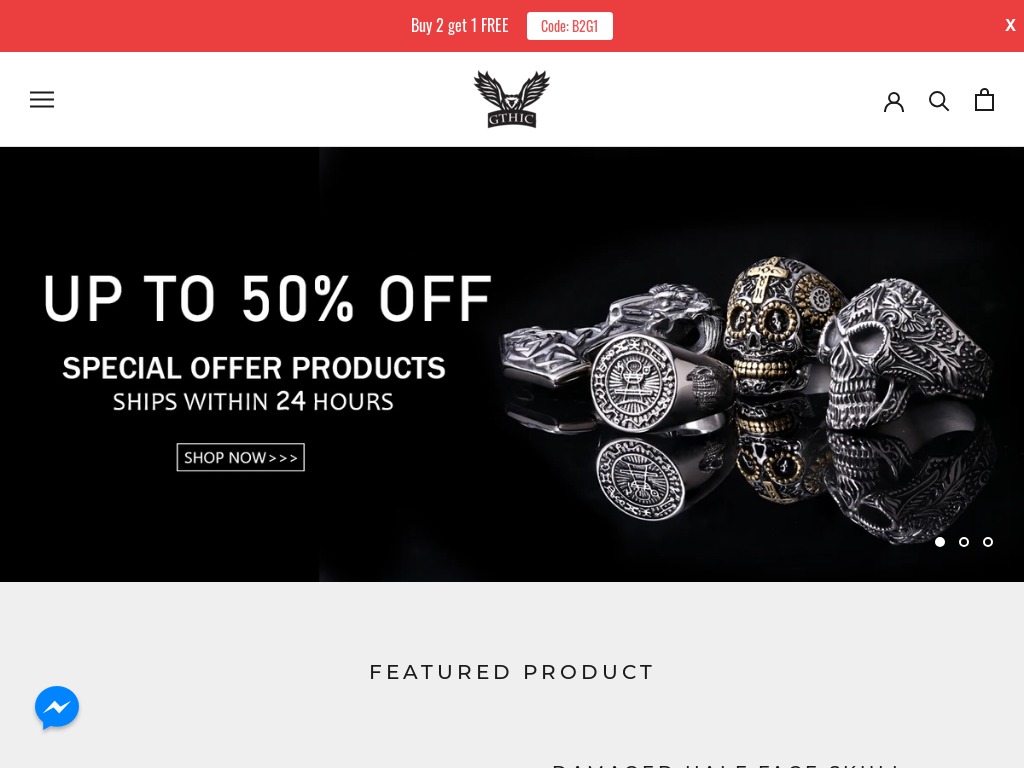This screenshot has height=768, width=1024.
Task: Select the first slideshow dot
Action: click(x=940, y=541)
